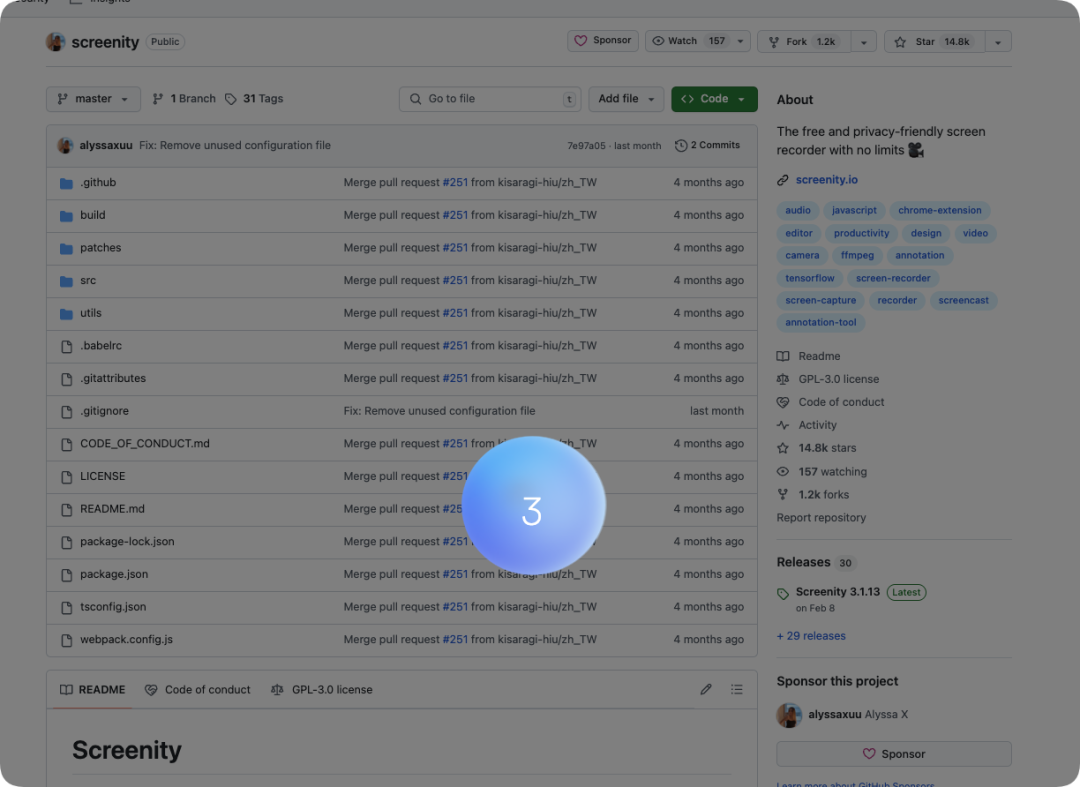This screenshot has height=787, width=1080.
Task: Open the Fork options dropdown arrow
Action: [864, 41]
